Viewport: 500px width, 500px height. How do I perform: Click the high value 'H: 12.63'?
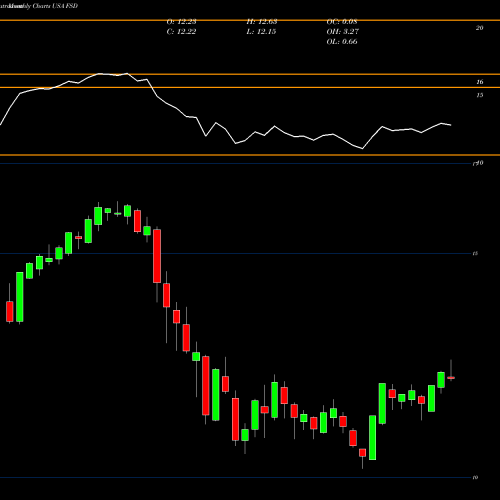(x=262, y=22)
